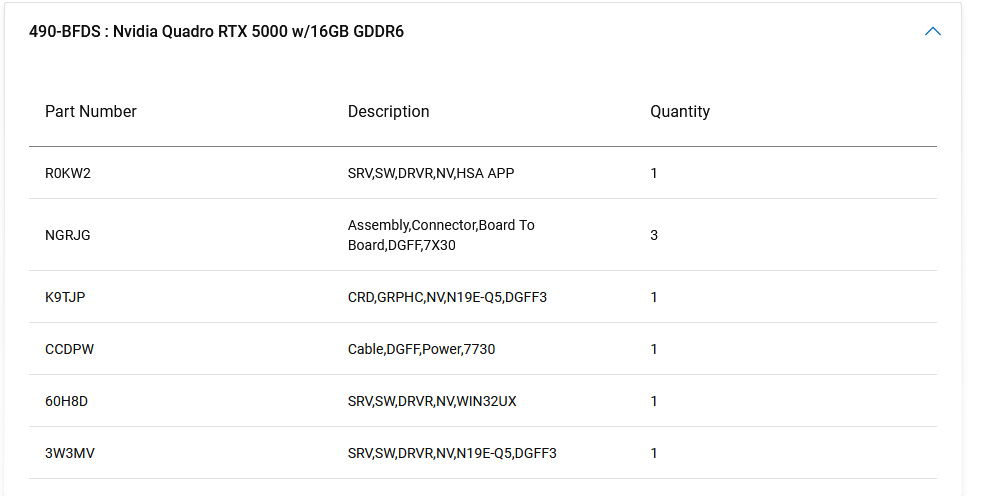
Task: Click the quantity value for R0KW2
Action: (x=654, y=173)
